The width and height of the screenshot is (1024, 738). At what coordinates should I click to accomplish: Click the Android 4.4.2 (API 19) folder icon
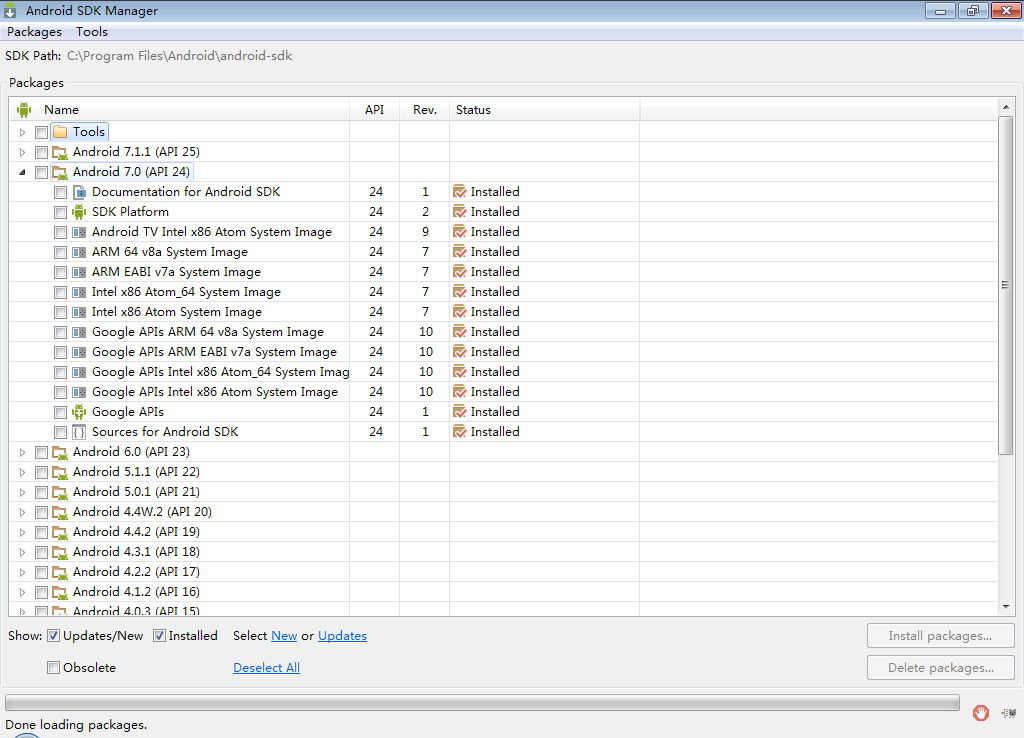point(60,532)
